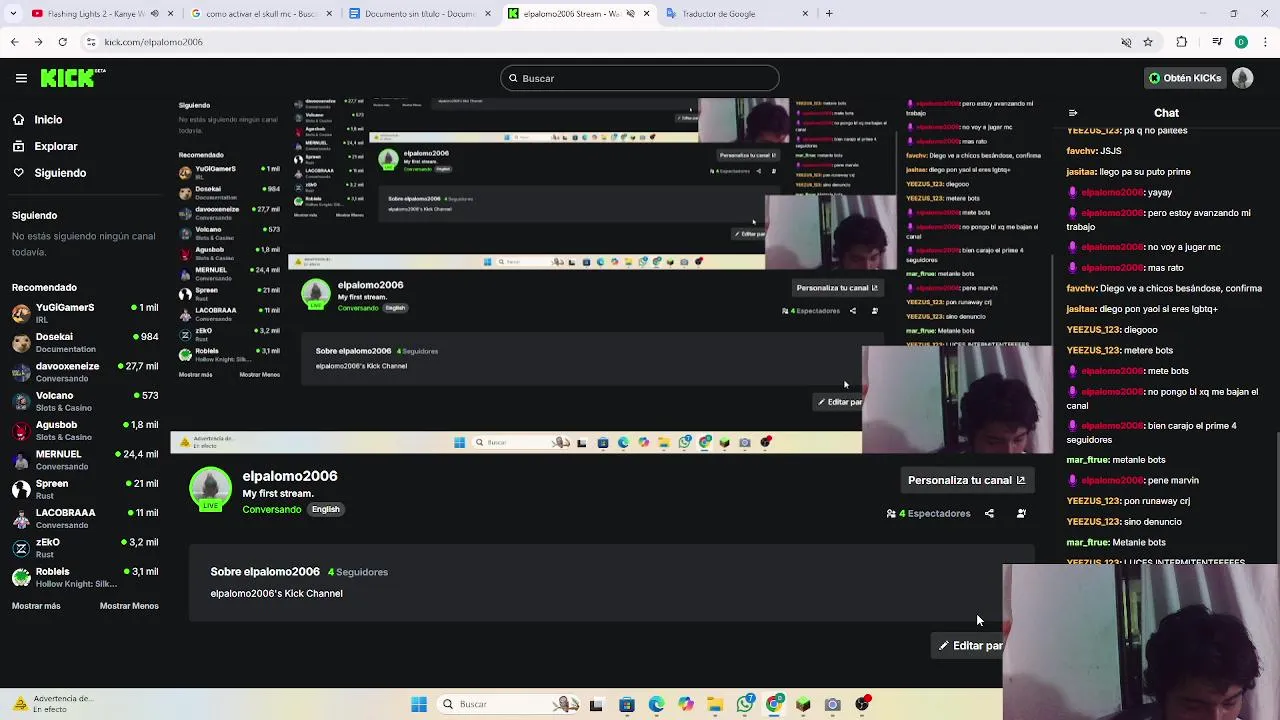
Task: Open Task View on taskbar
Action: (x=596, y=705)
